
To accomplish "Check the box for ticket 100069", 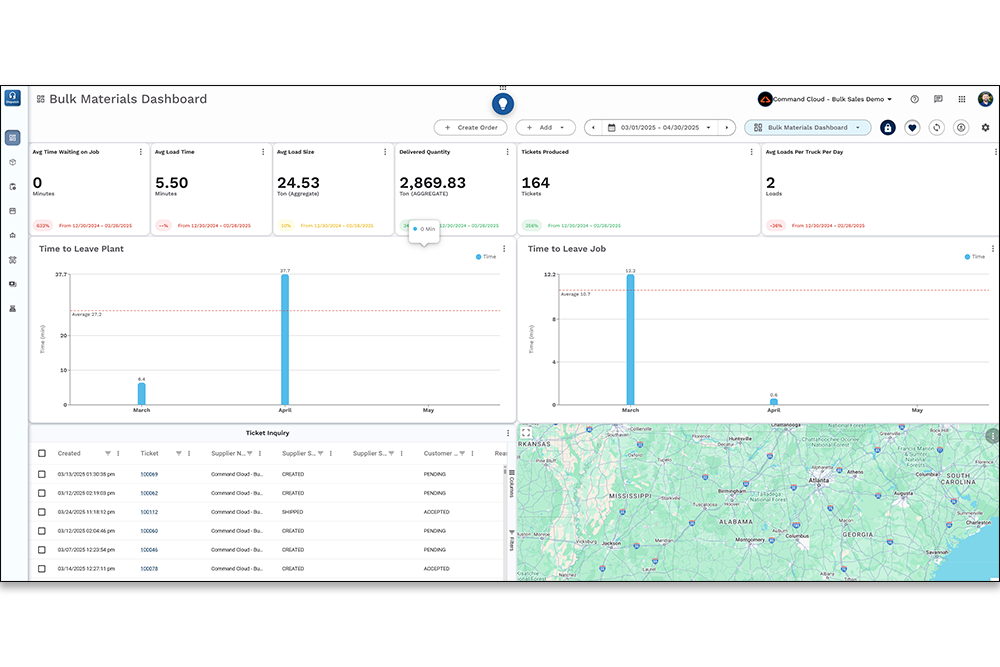I will click(x=42, y=474).
